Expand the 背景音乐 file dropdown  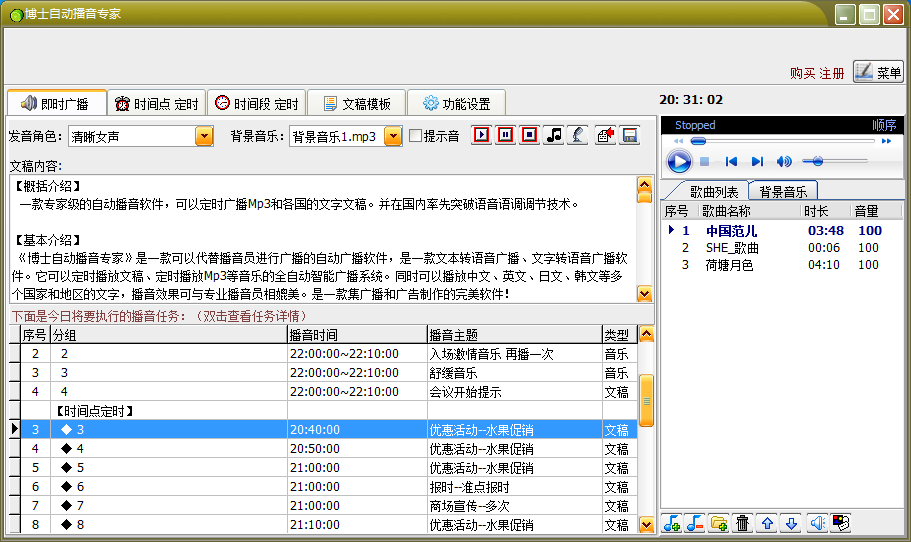click(393, 136)
